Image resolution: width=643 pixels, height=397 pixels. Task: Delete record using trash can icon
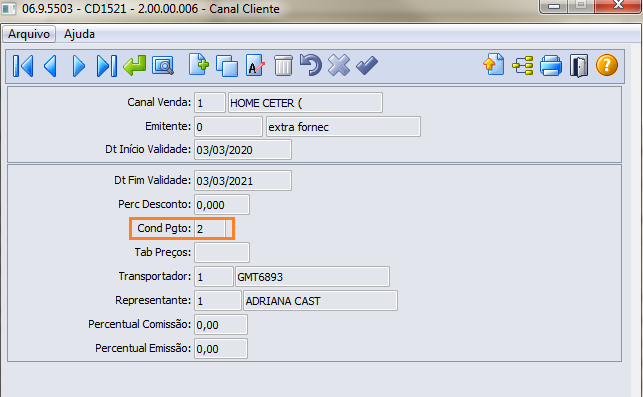click(x=283, y=66)
